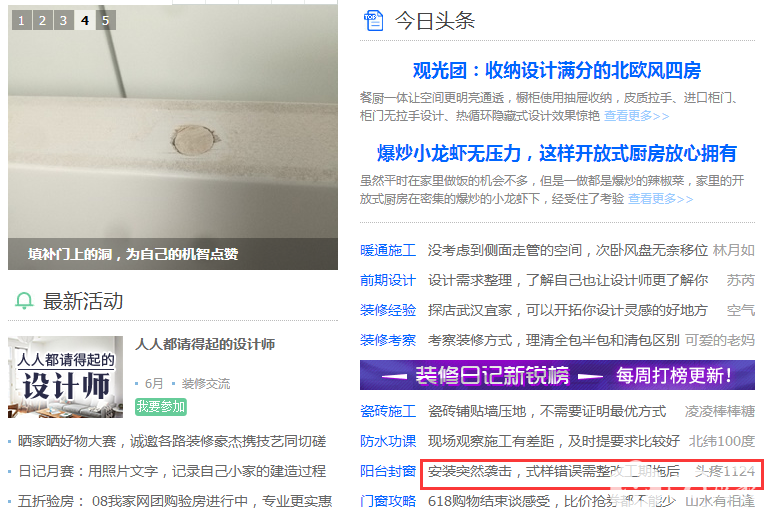Click the 装修日记新锐榜 purple banner
The width and height of the screenshot is (765, 521).
(557, 375)
